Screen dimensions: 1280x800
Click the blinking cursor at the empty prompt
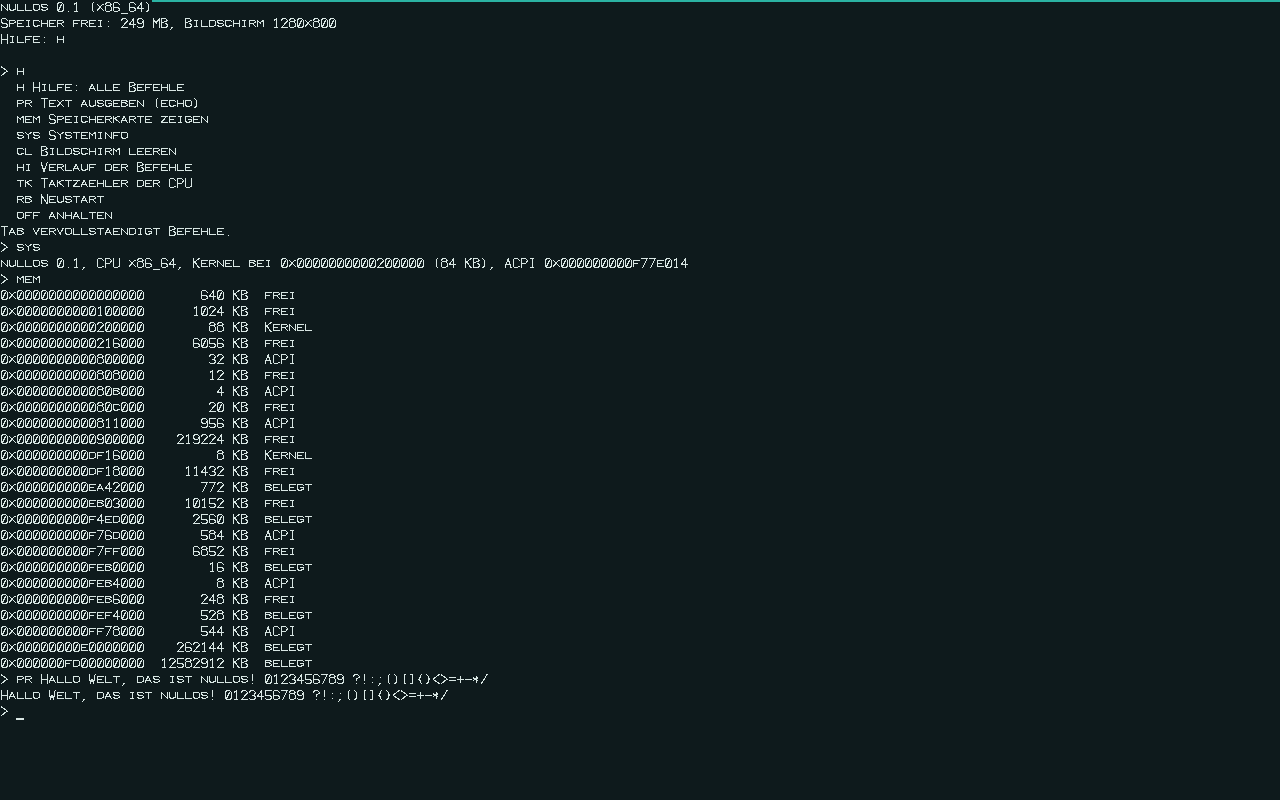(20, 718)
